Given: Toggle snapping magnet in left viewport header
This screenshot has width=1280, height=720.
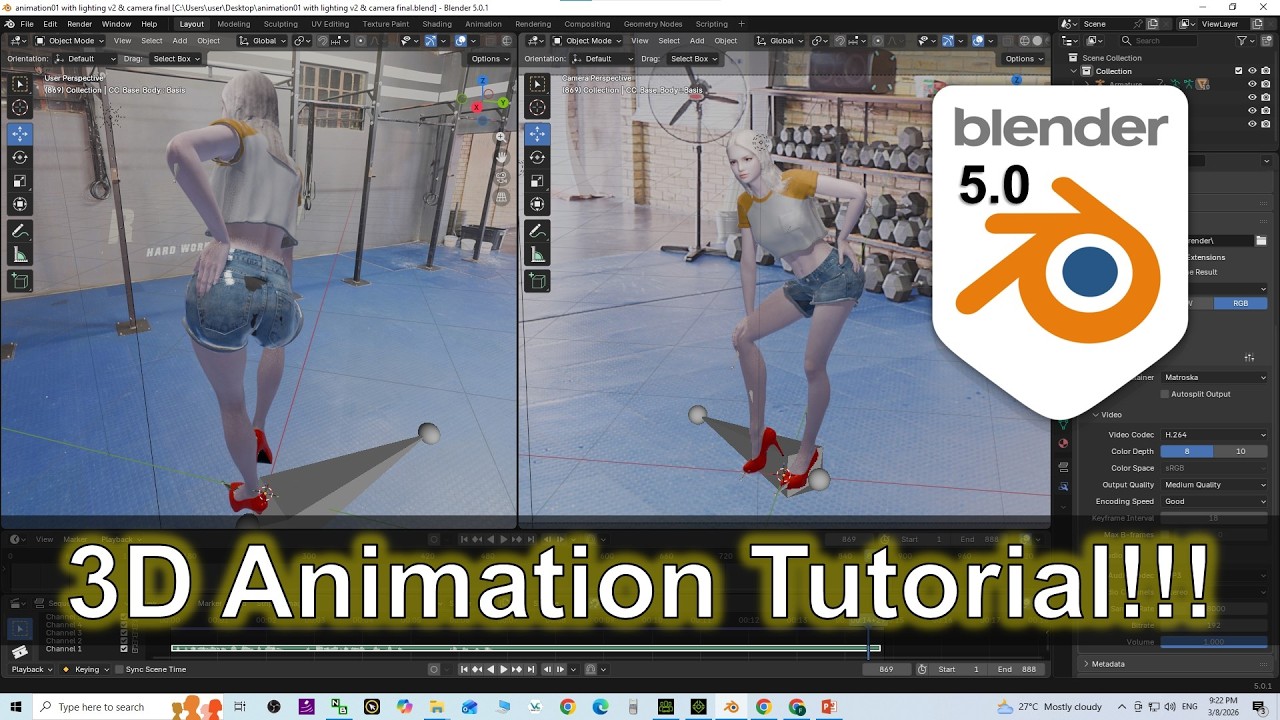Looking at the screenshot, I should pyautogui.click(x=323, y=41).
